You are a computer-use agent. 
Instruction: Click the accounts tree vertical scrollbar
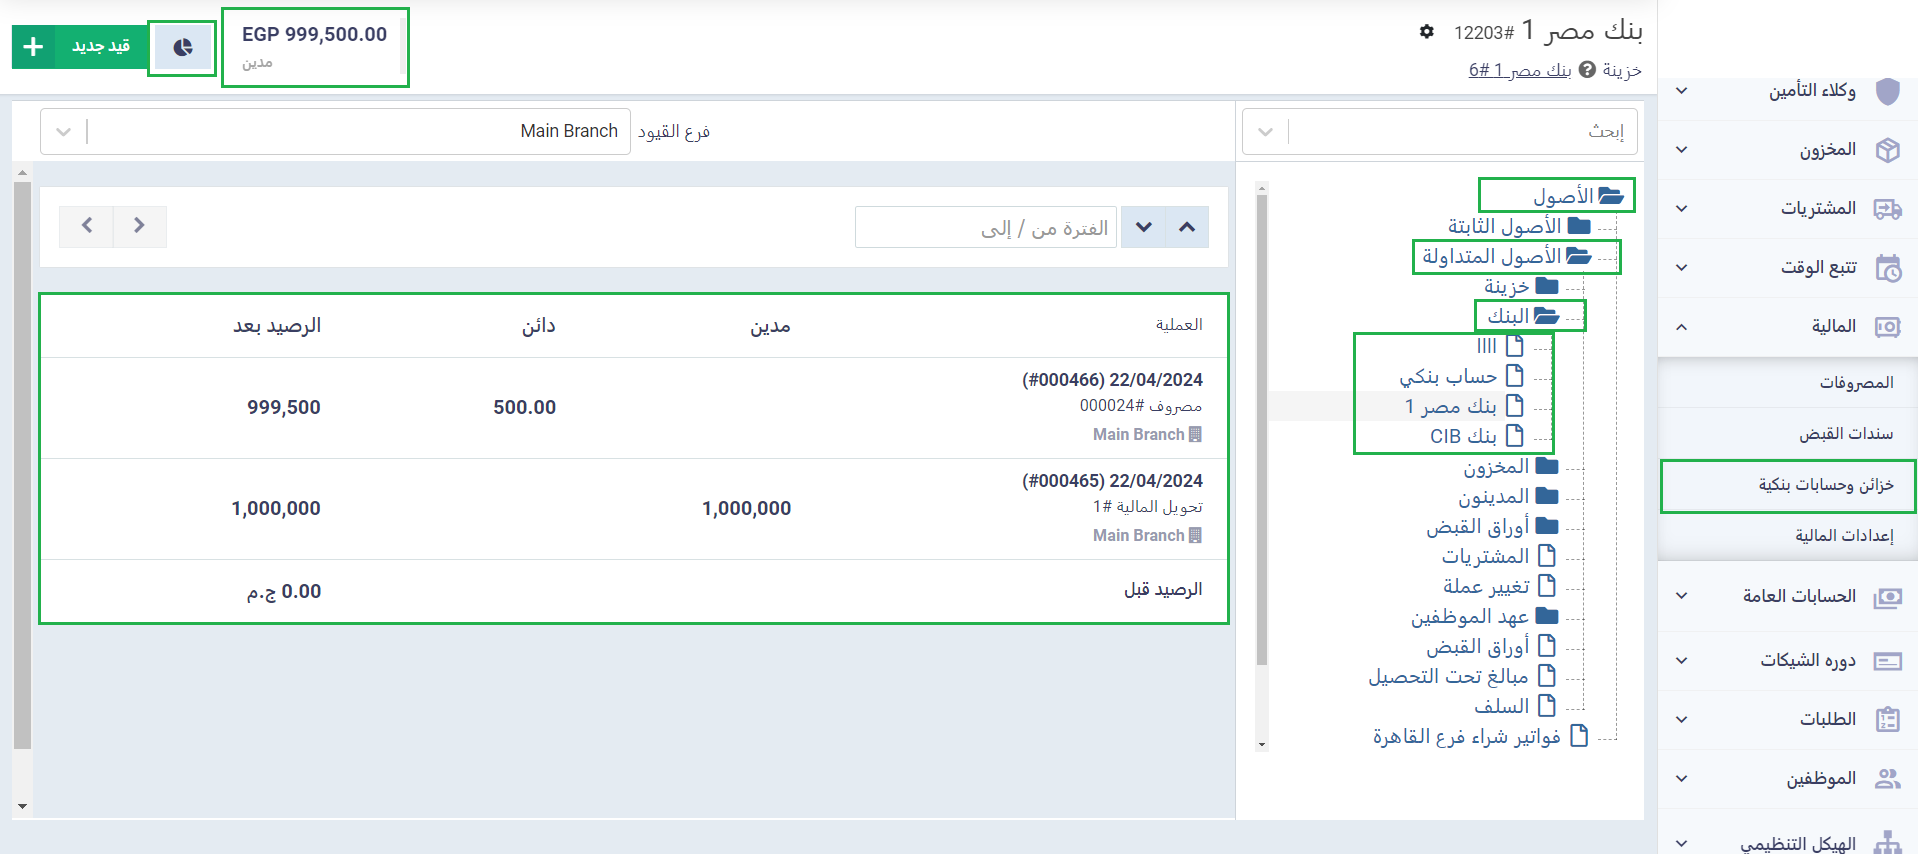coord(1262,430)
